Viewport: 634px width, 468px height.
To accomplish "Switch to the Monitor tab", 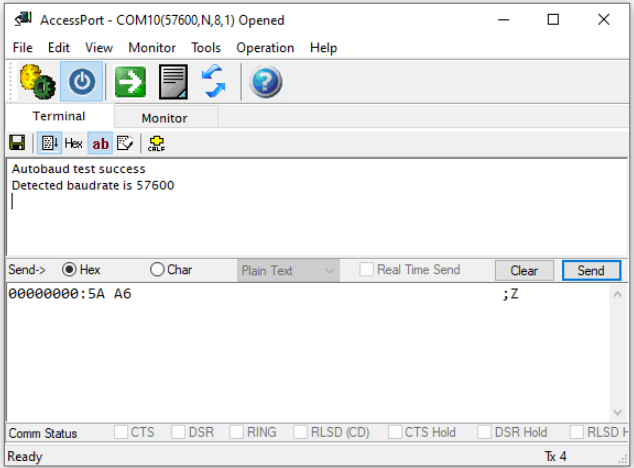I will (x=165, y=118).
